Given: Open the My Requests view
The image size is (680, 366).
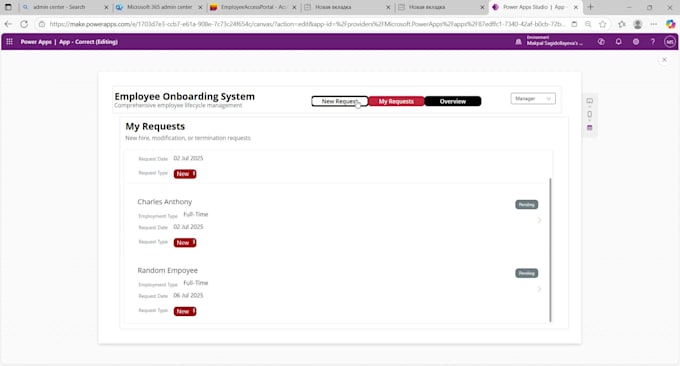Looking at the screenshot, I should tap(396, 101).
